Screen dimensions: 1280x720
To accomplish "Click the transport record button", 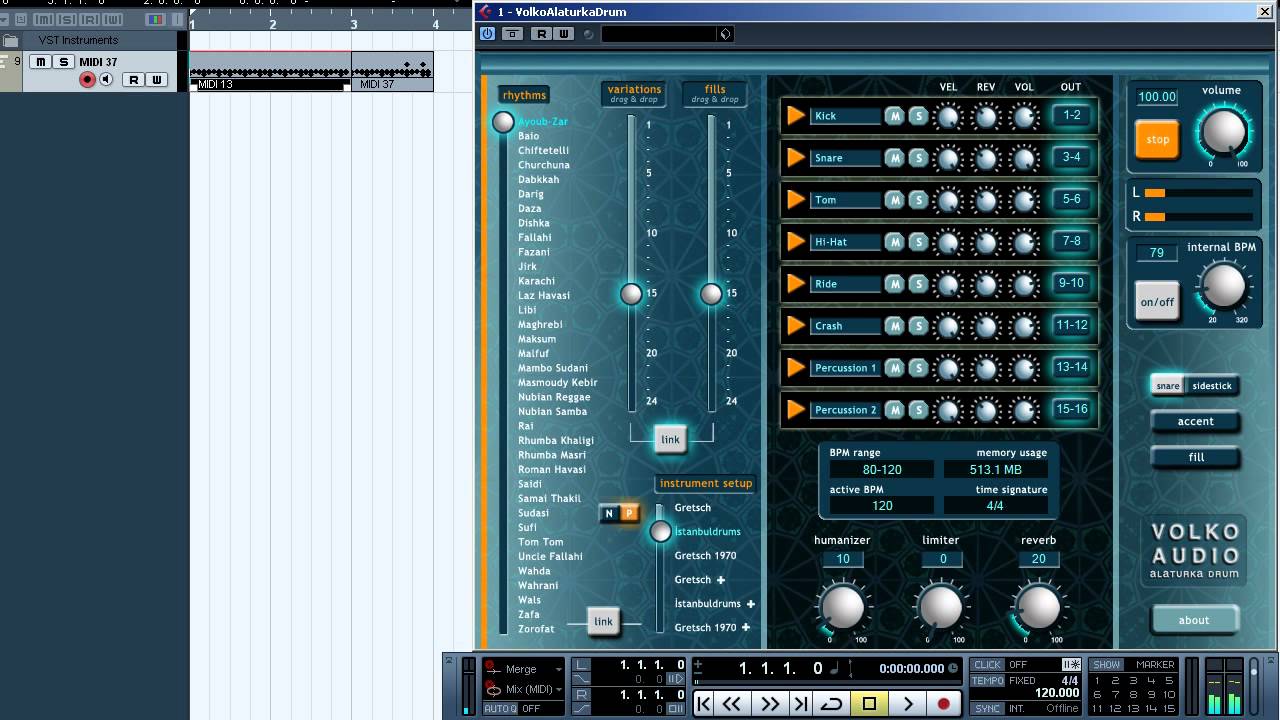I will (943, 704).
